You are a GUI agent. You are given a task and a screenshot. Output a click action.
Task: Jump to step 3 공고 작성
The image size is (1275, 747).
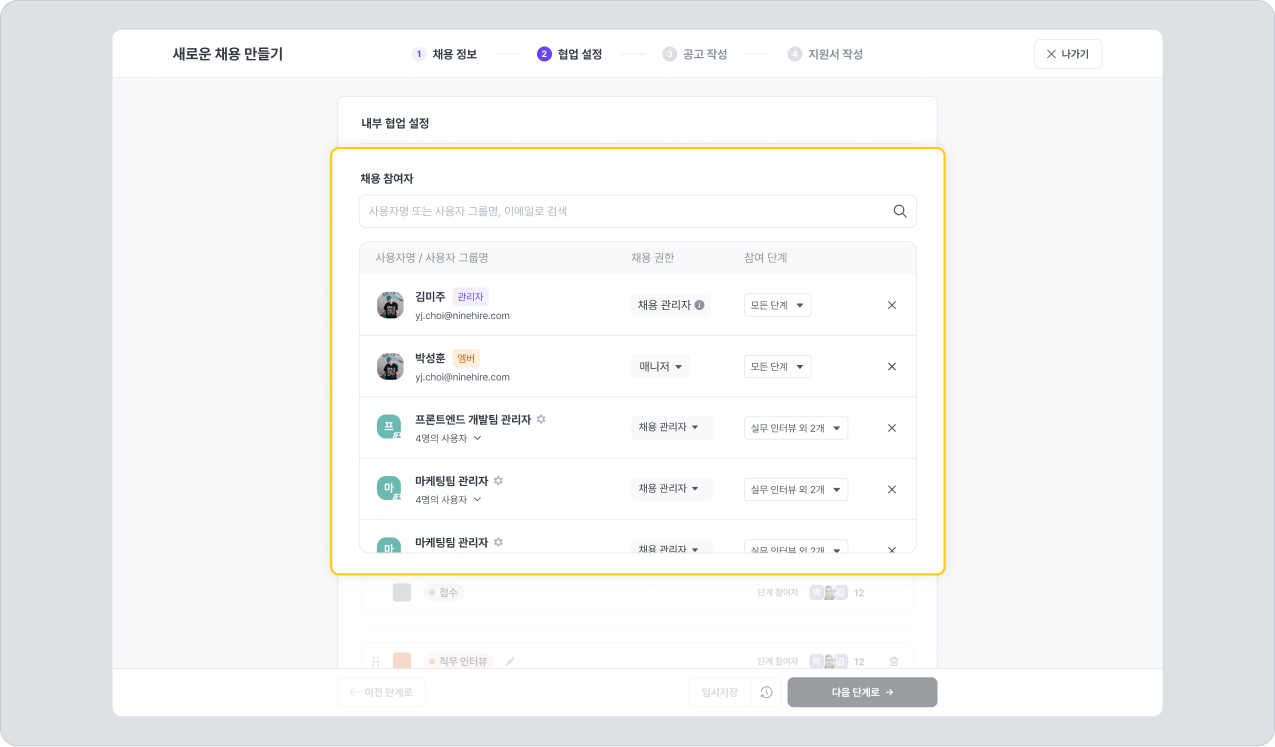694,54
